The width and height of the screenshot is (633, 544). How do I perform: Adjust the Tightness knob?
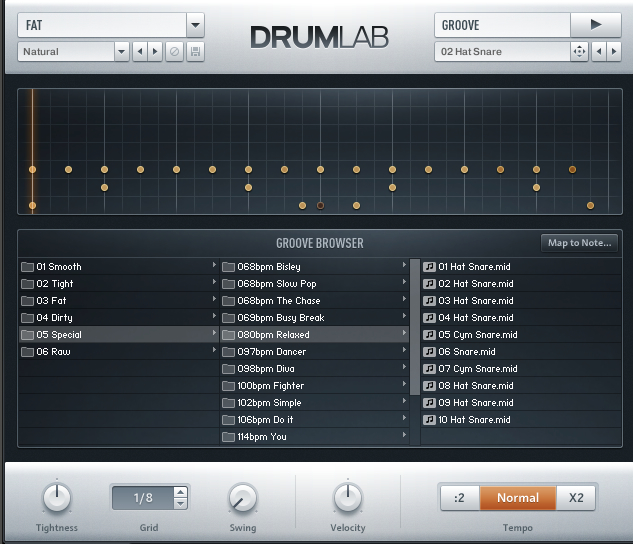57,498
